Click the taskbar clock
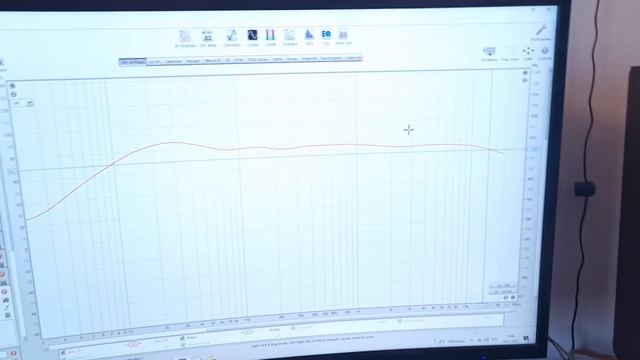Image resolution: width=640 pixels, height=360 pixels. [511, 338]
